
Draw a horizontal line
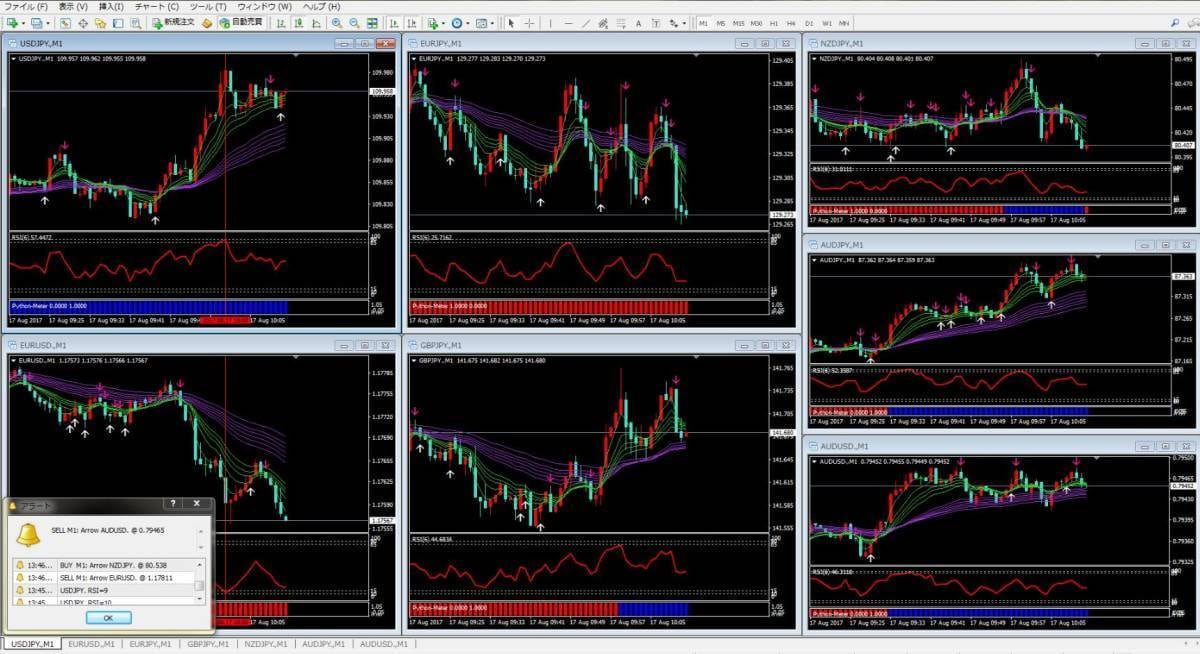pyautogui.click(x=569, y=23)
